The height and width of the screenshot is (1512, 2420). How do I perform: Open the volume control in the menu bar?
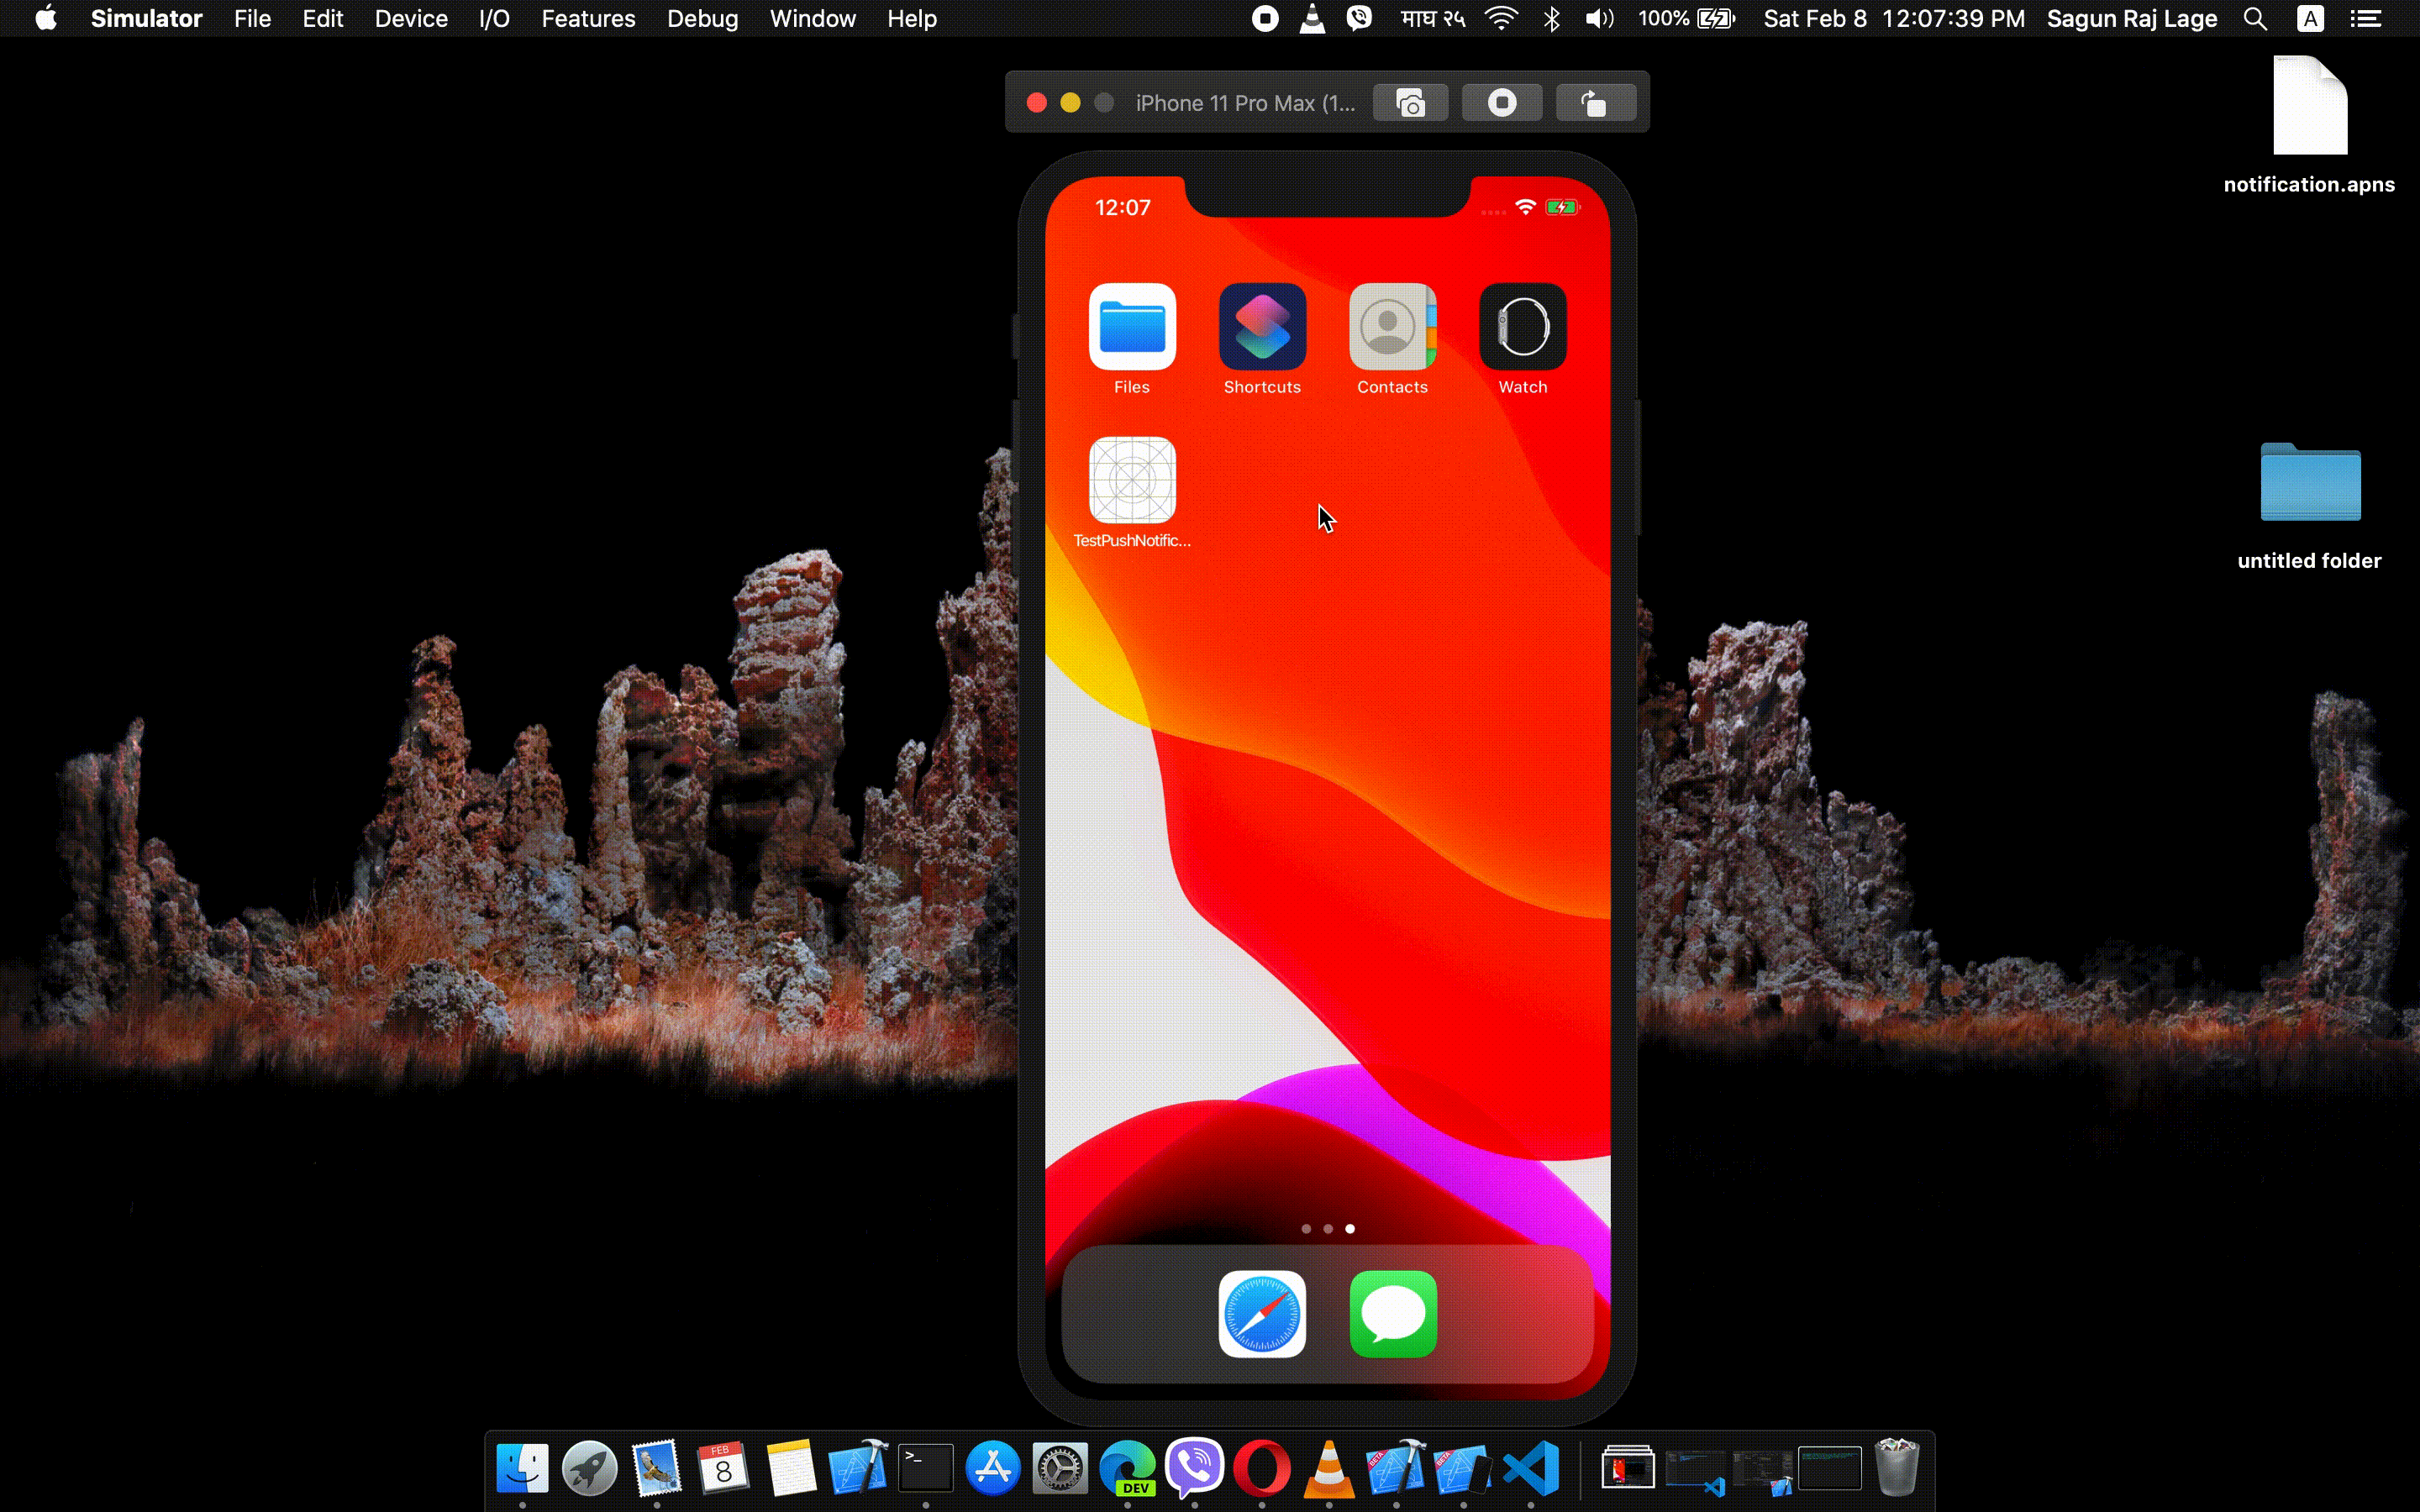(1599, 19)
